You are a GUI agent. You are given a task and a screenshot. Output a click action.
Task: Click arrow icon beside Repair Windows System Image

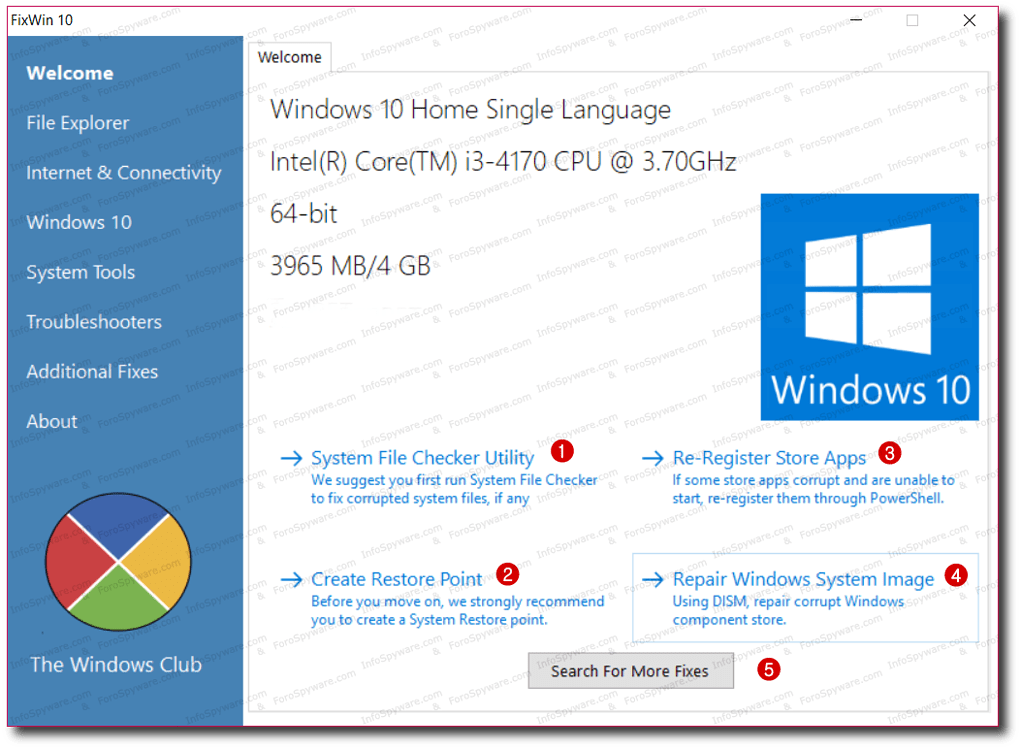(x=653, y=579)
